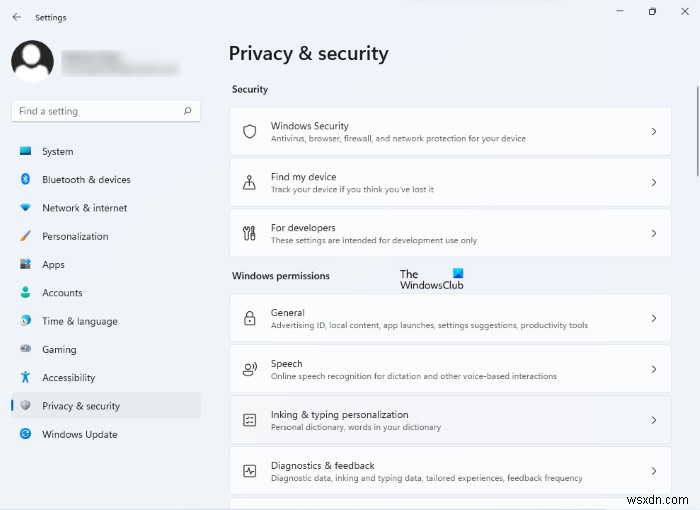700x510 pixels.
Task: Click the Gaming controller icon
Action: coord(25,349)
